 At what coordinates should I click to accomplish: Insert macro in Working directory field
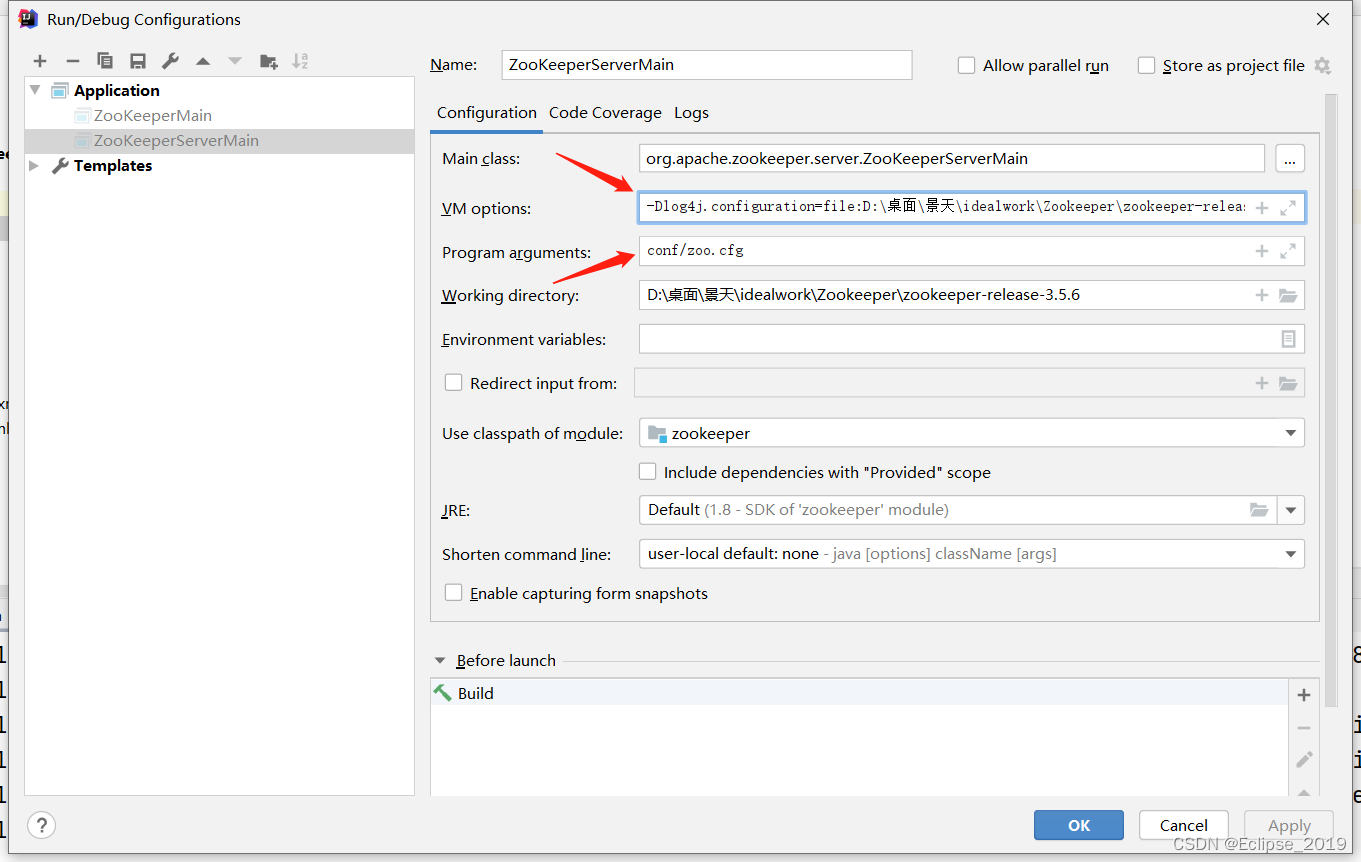1262,295
